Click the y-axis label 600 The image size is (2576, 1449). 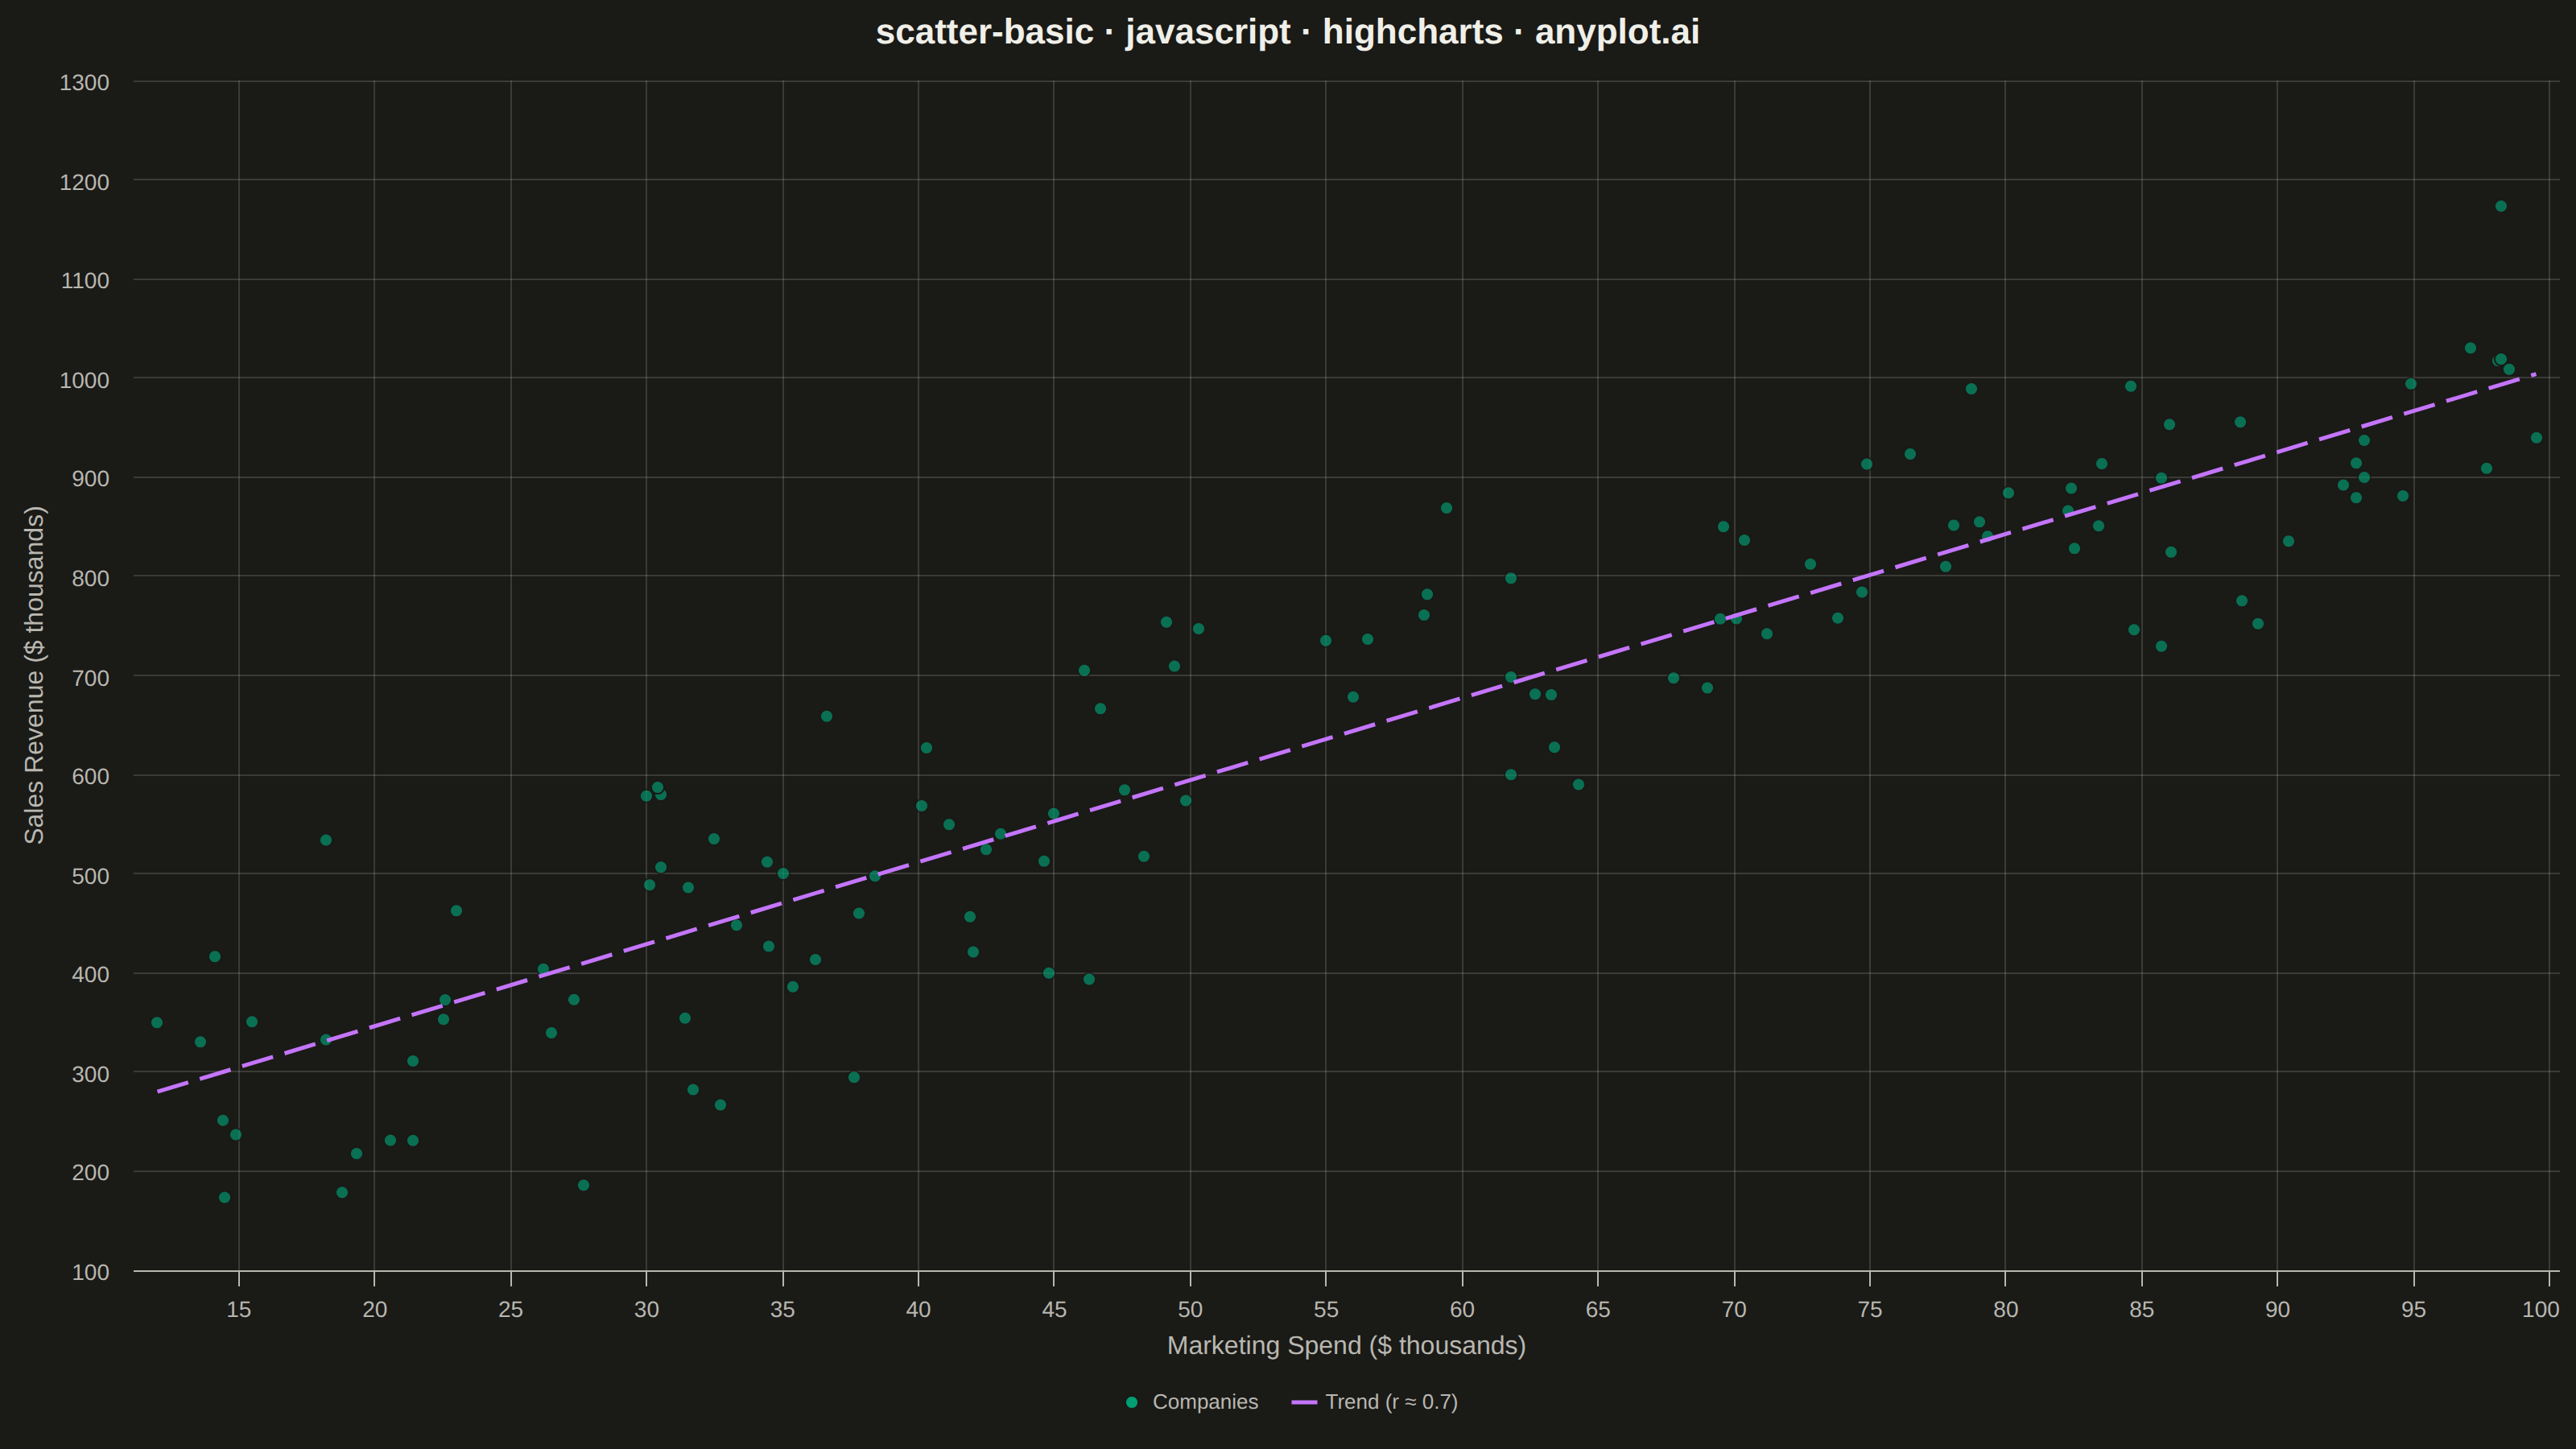(x=91, y=776)
